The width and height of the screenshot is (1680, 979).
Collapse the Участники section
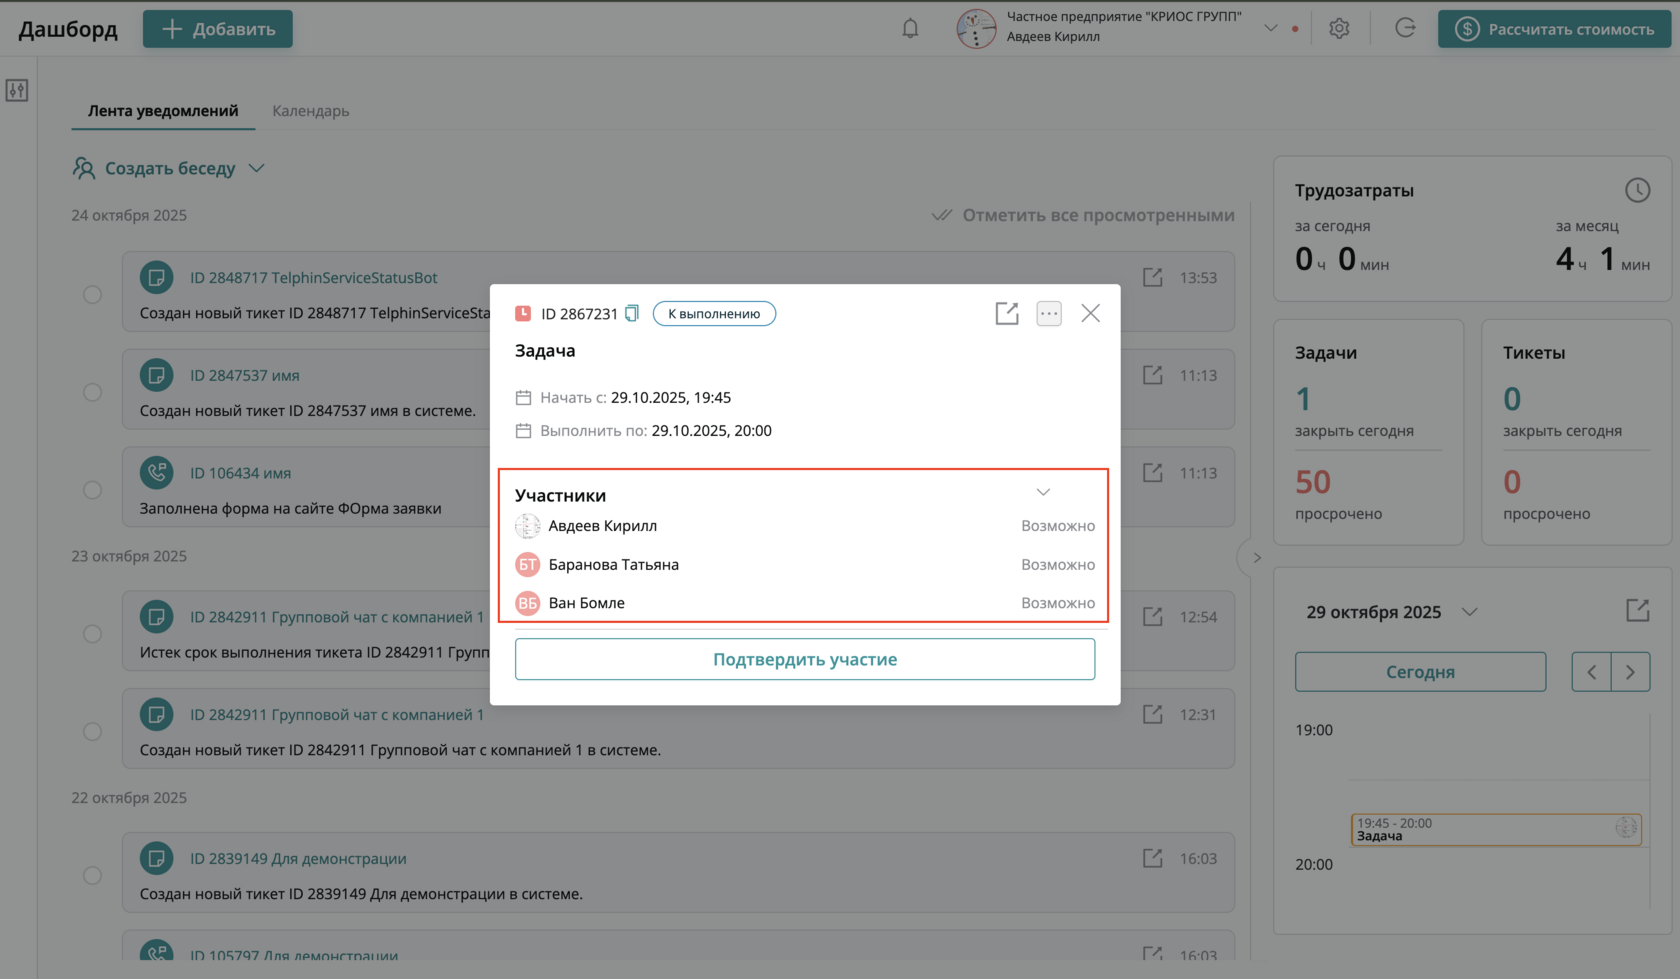(1043, 492)
